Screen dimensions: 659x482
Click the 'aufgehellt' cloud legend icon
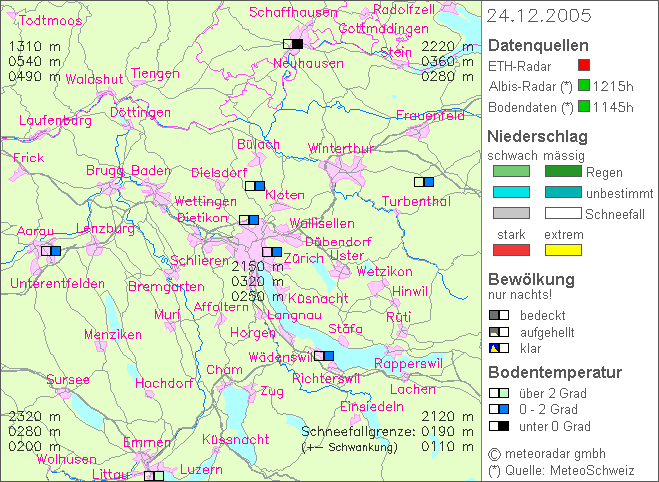[499, 332]
